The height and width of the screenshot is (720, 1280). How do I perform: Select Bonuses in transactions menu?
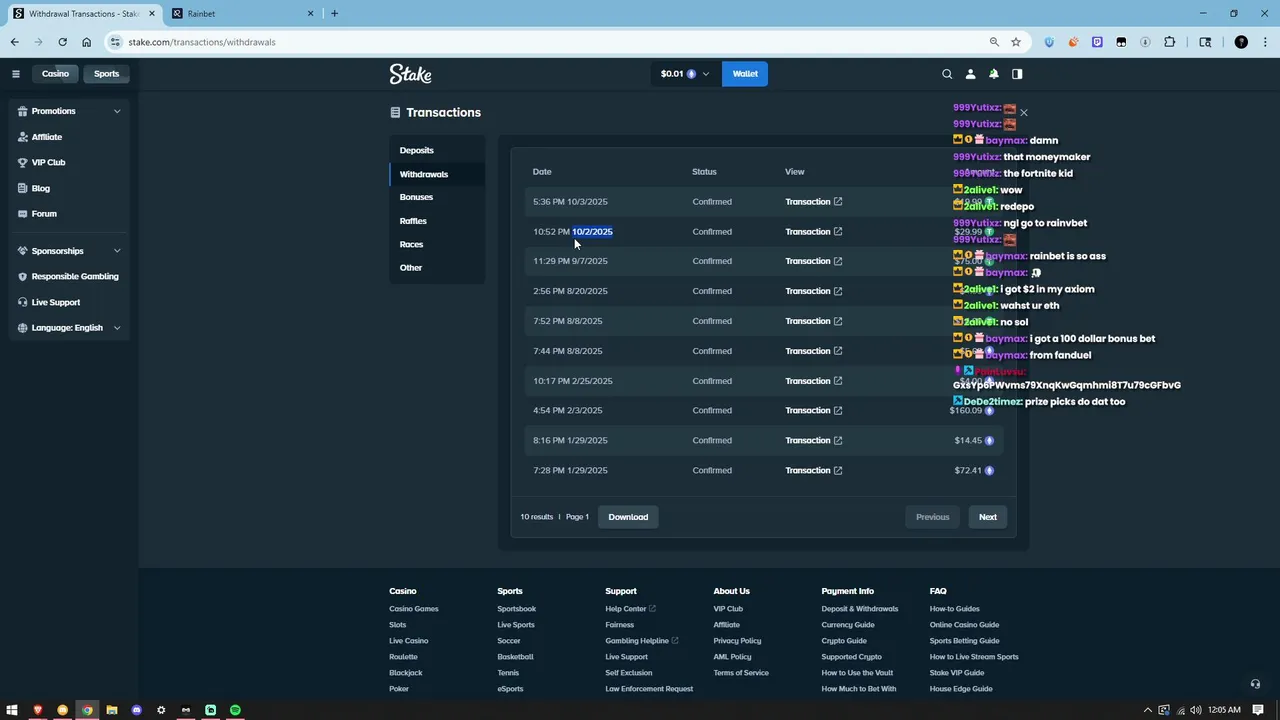point(437,197)
